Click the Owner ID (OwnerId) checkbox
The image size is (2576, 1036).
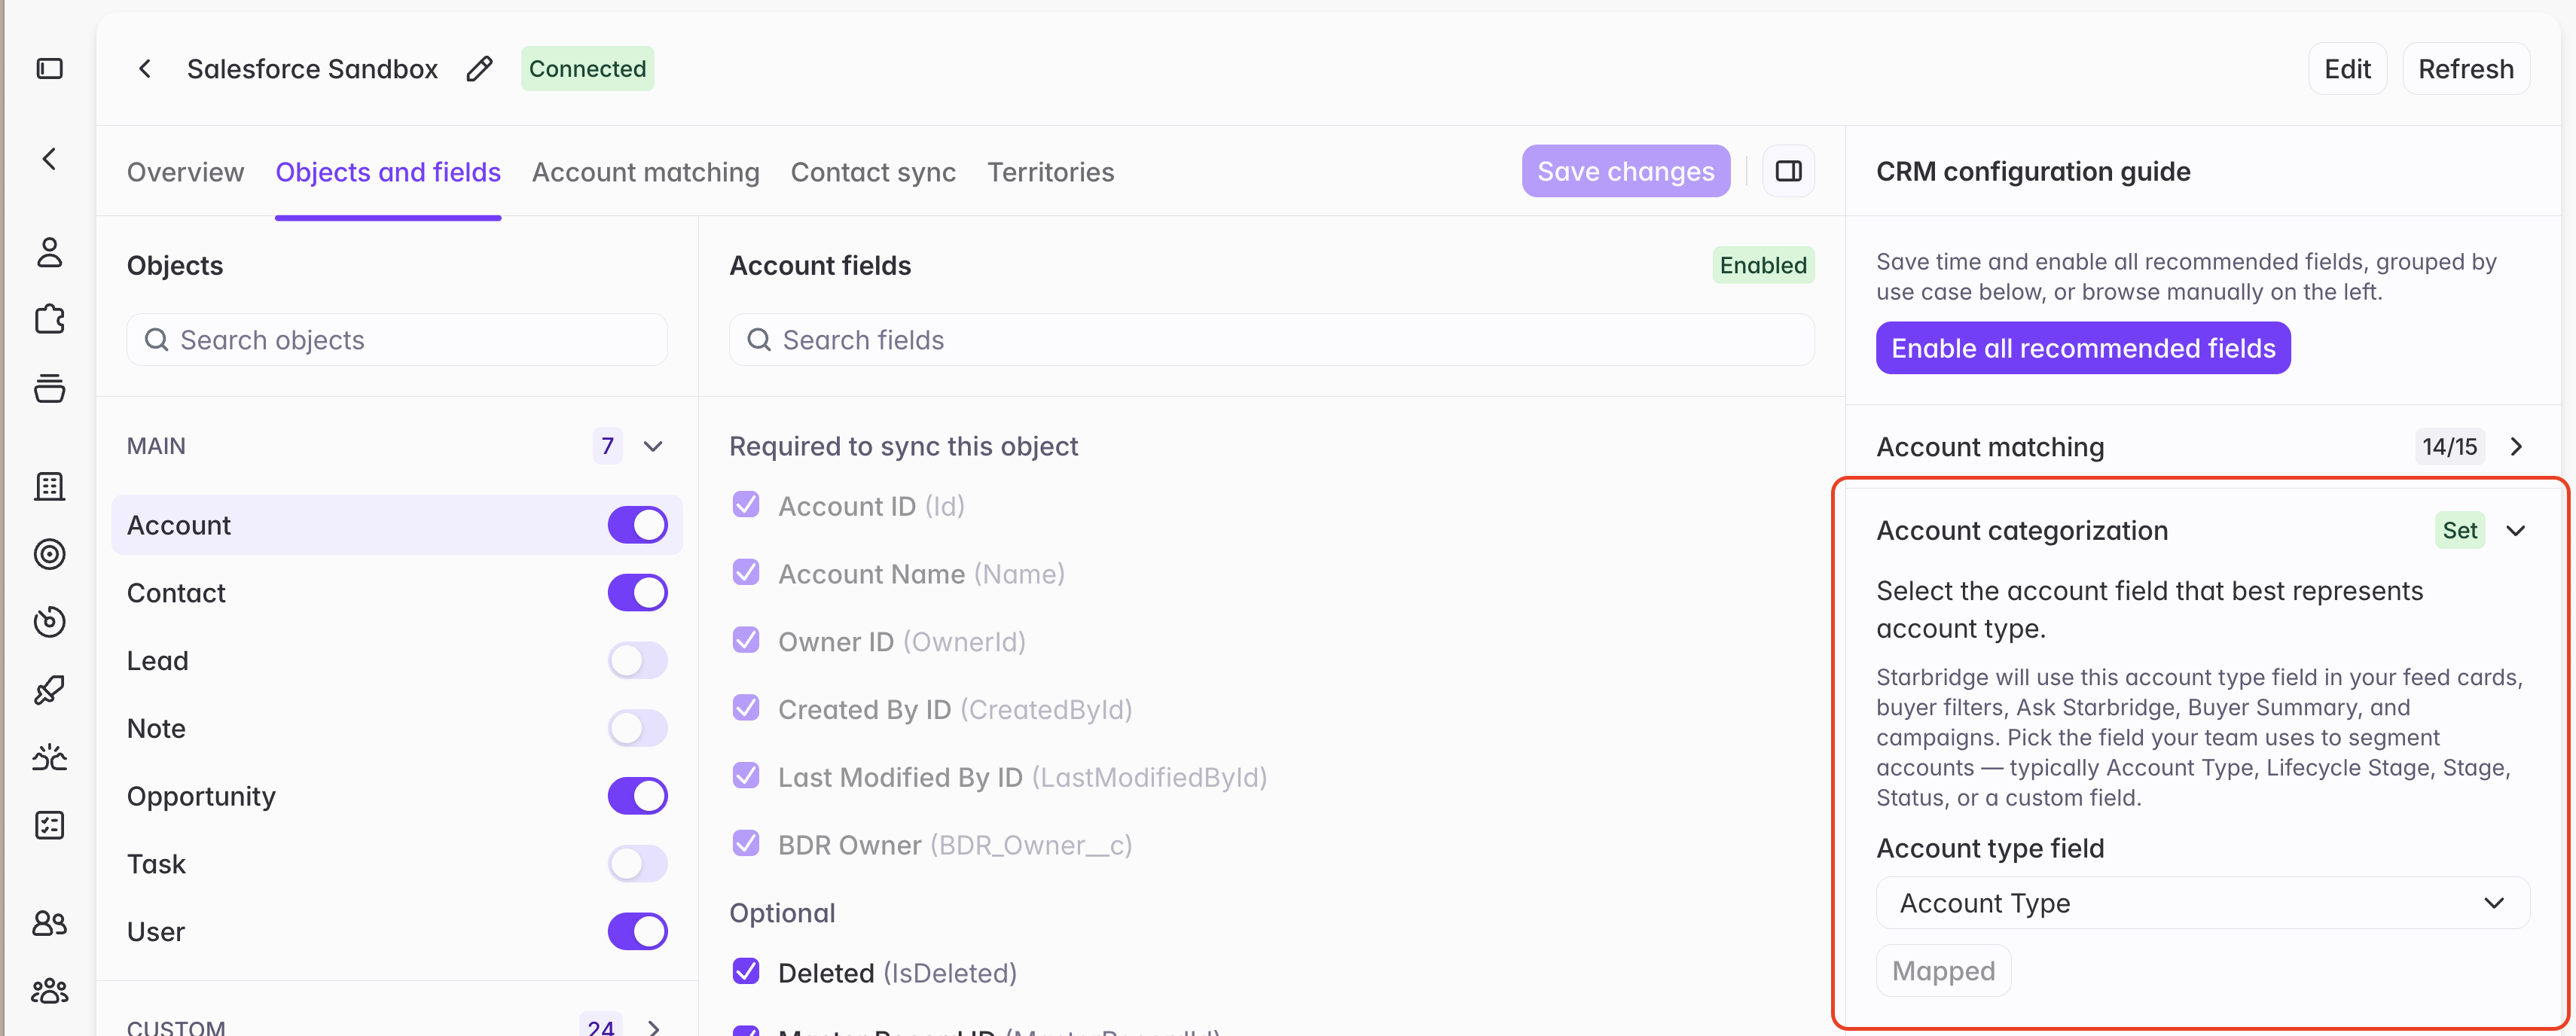click(x=746, y=640)
